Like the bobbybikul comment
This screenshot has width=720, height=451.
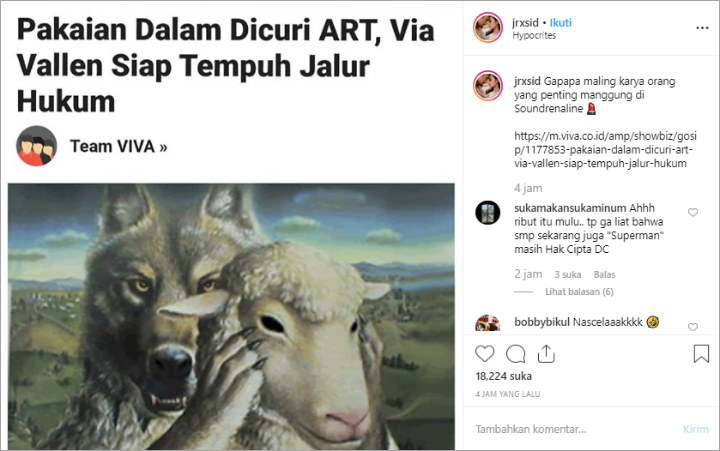tap(692, 327)
